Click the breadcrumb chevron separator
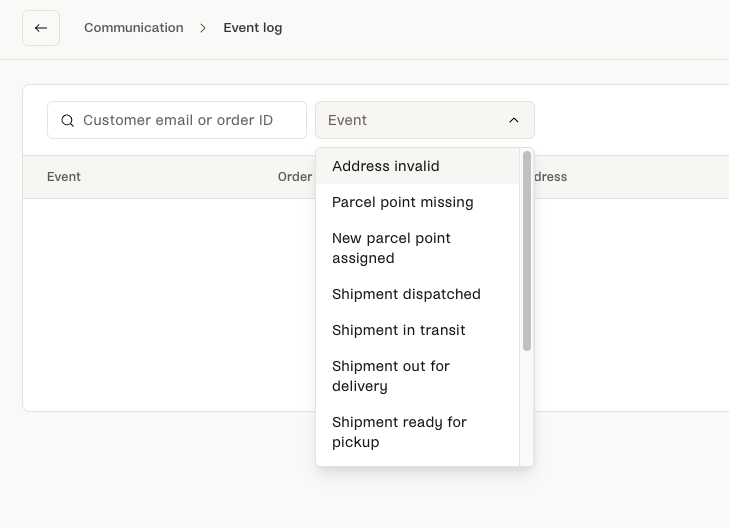 203,28
